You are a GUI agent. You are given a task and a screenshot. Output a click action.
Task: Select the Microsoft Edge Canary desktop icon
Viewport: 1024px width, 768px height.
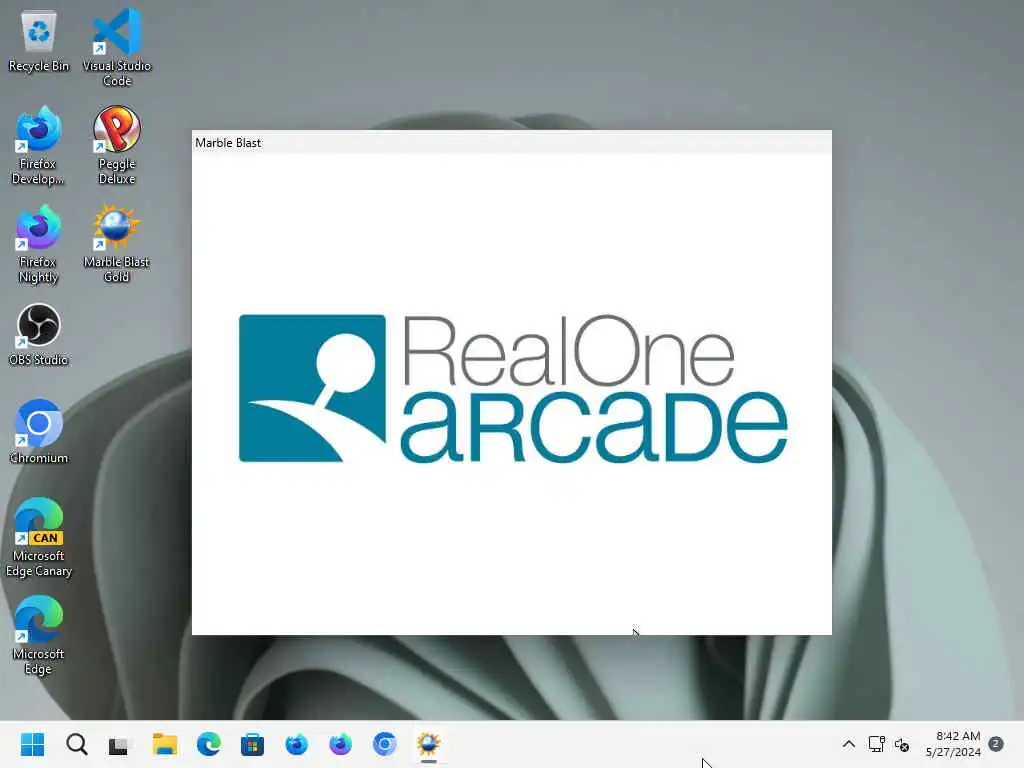(x=39, y=537)
